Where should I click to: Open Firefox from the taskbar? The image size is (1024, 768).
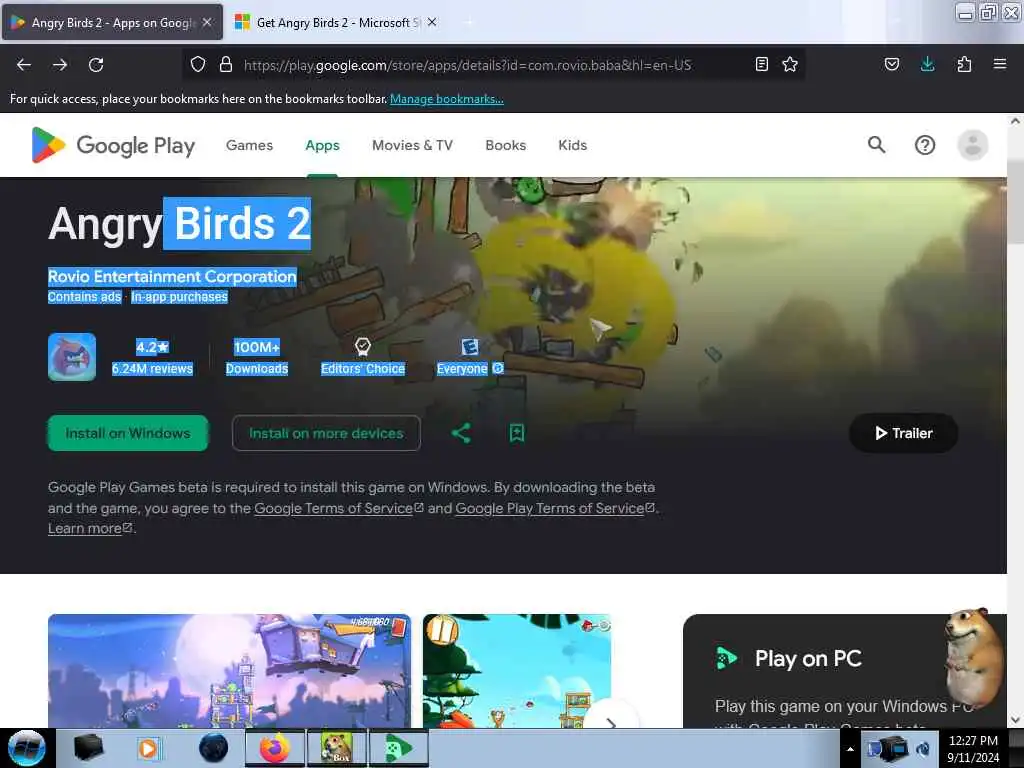275,748
